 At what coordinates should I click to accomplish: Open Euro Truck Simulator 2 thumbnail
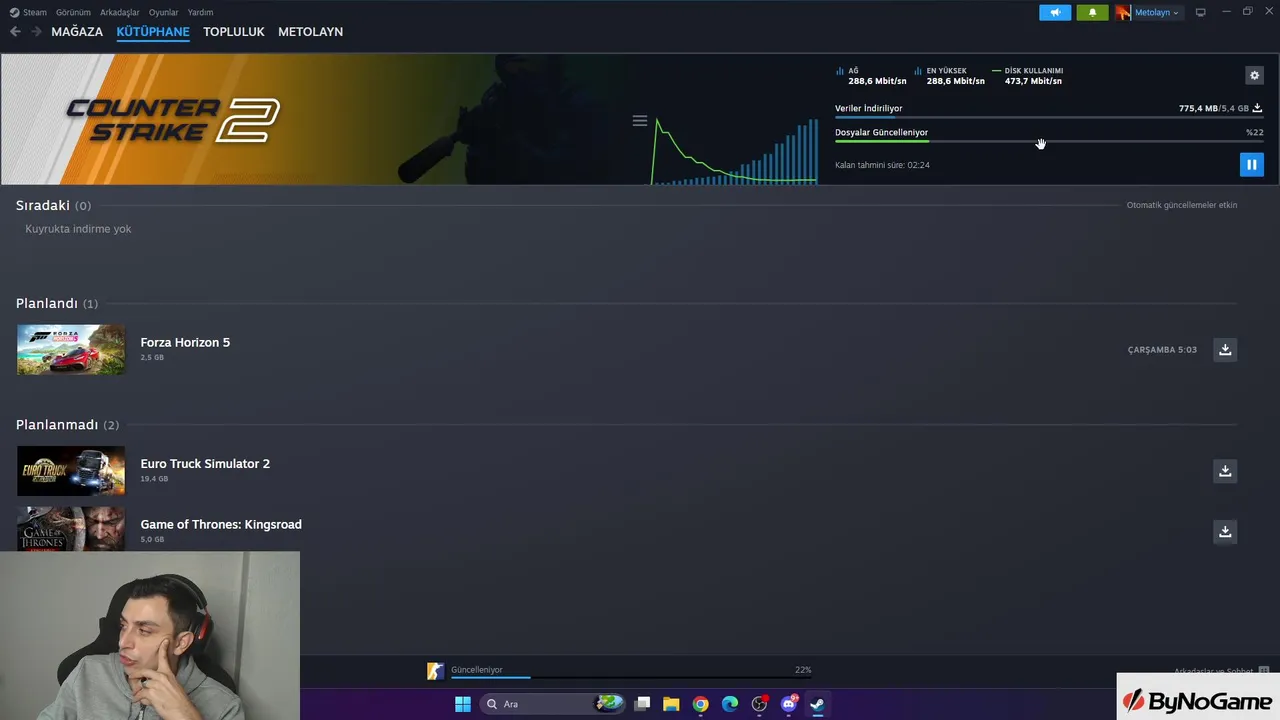[71, 470]
